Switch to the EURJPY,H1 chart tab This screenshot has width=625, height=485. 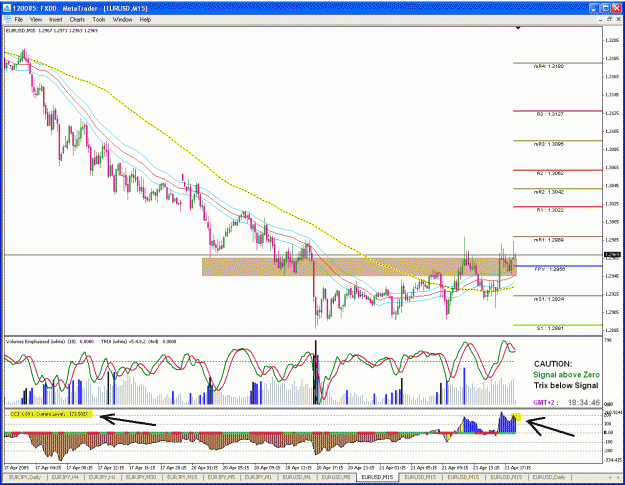coord(102,477)
